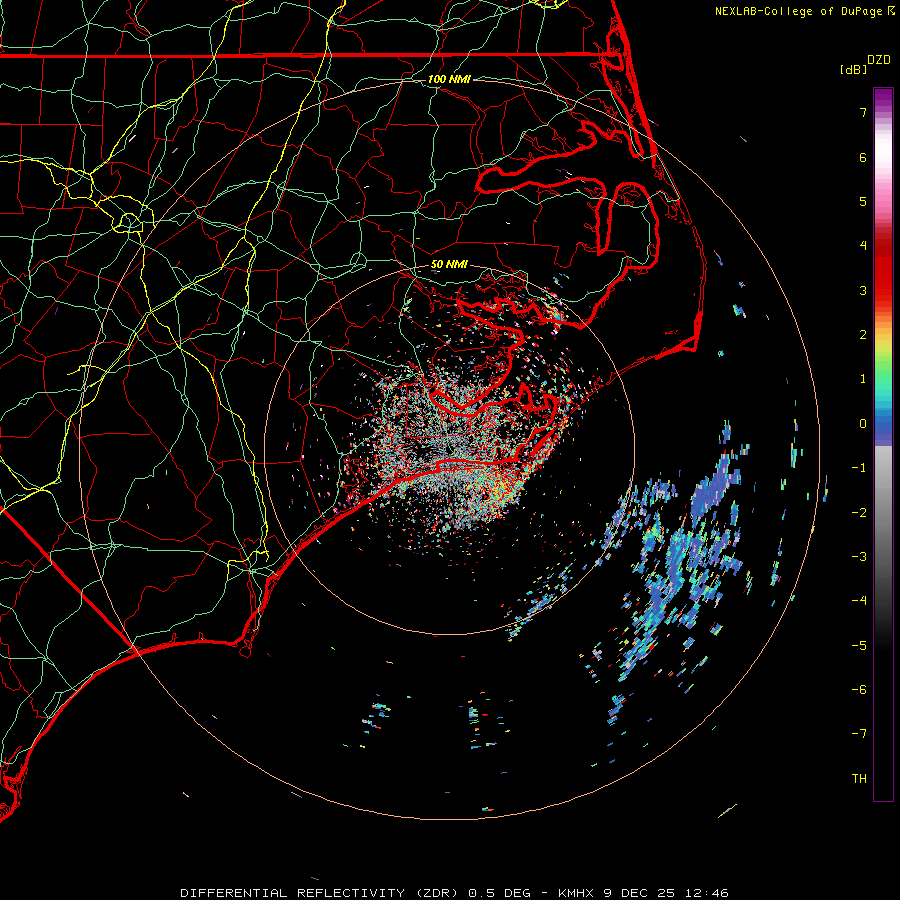Click the colorbar value label 0
Viewport: 900px width, 900px height.
pos(863,424)
